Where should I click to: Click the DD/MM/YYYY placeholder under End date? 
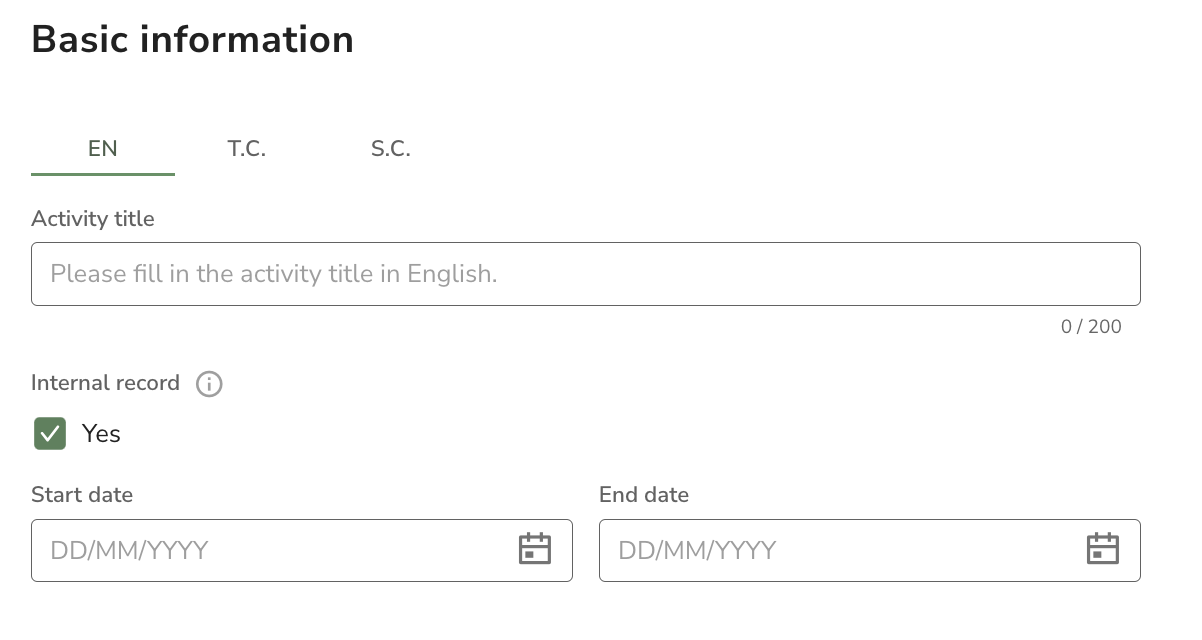(x=697, y=550)
